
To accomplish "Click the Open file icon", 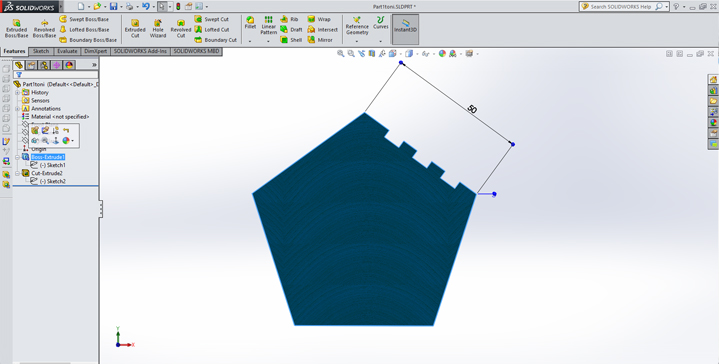I will click(x=97, y=6).
